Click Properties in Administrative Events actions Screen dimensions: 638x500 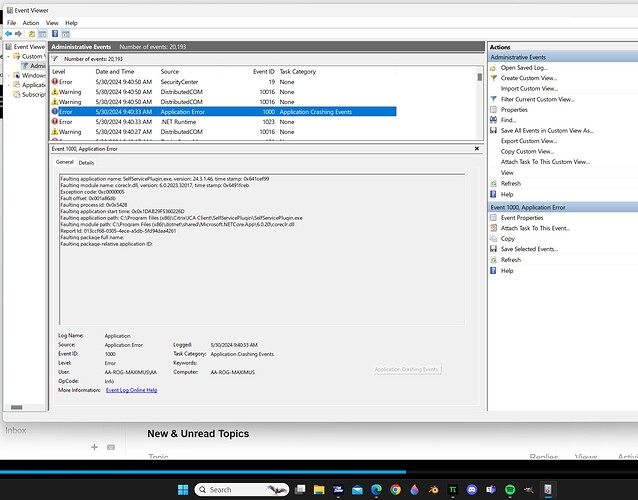[x=514, y=110]
